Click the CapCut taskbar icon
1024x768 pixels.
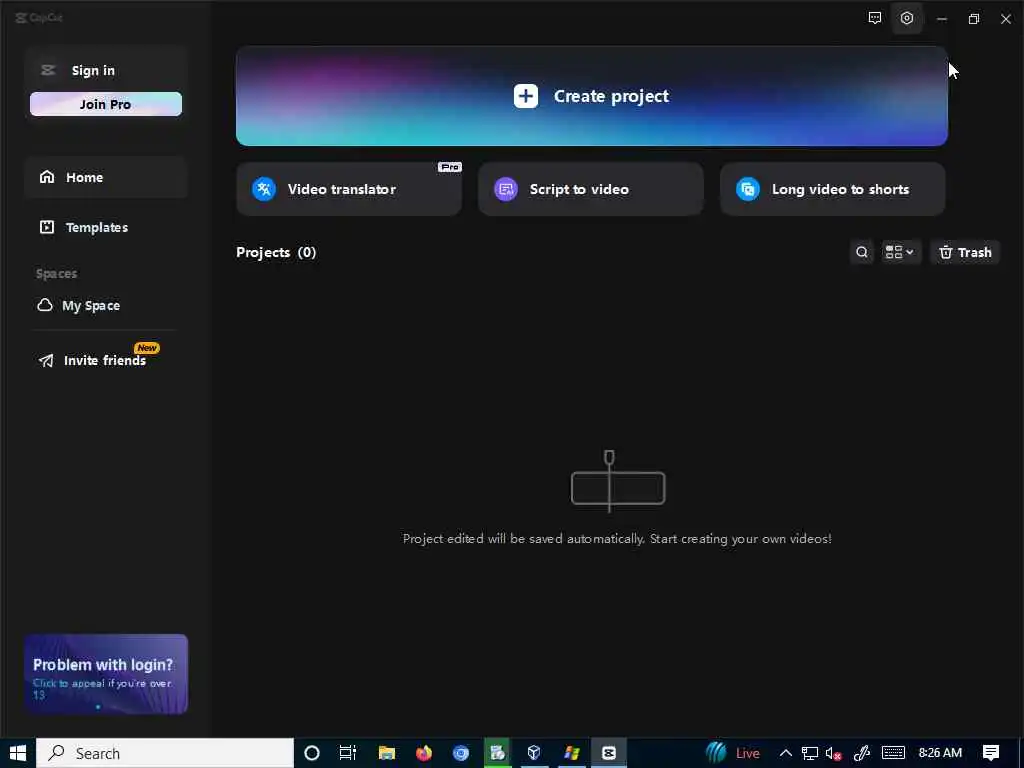pyautogui.click(x=609, y=753)
